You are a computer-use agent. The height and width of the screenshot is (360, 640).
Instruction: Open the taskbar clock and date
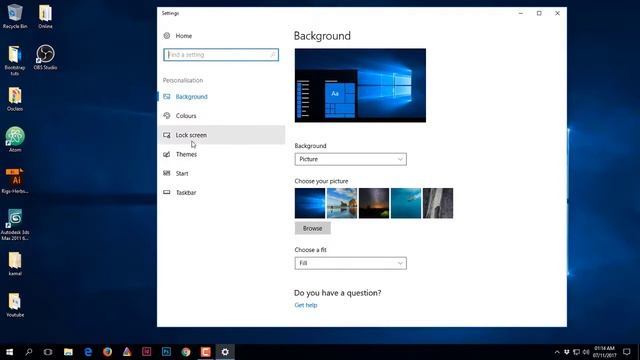pyautogui.click(x=604, y=352)
